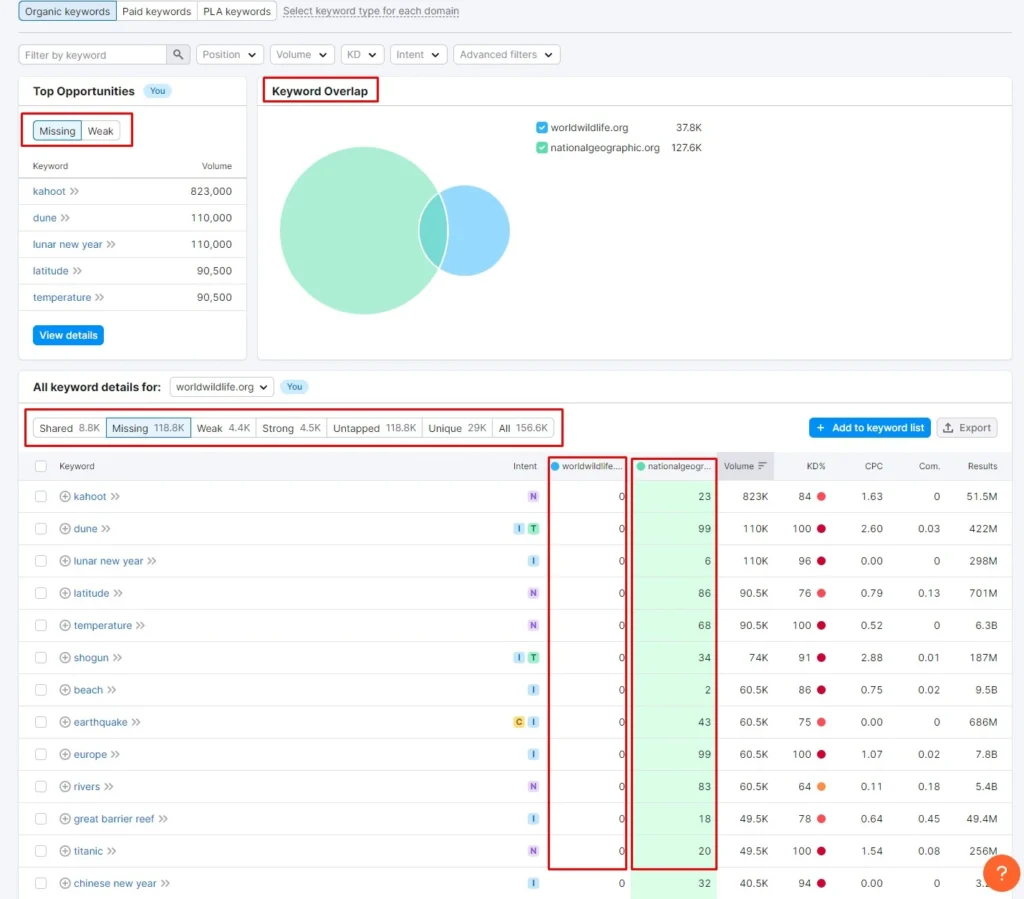Click the plus icon beside shogun row
Viewport: 1024px width, 899px height.
65,657
